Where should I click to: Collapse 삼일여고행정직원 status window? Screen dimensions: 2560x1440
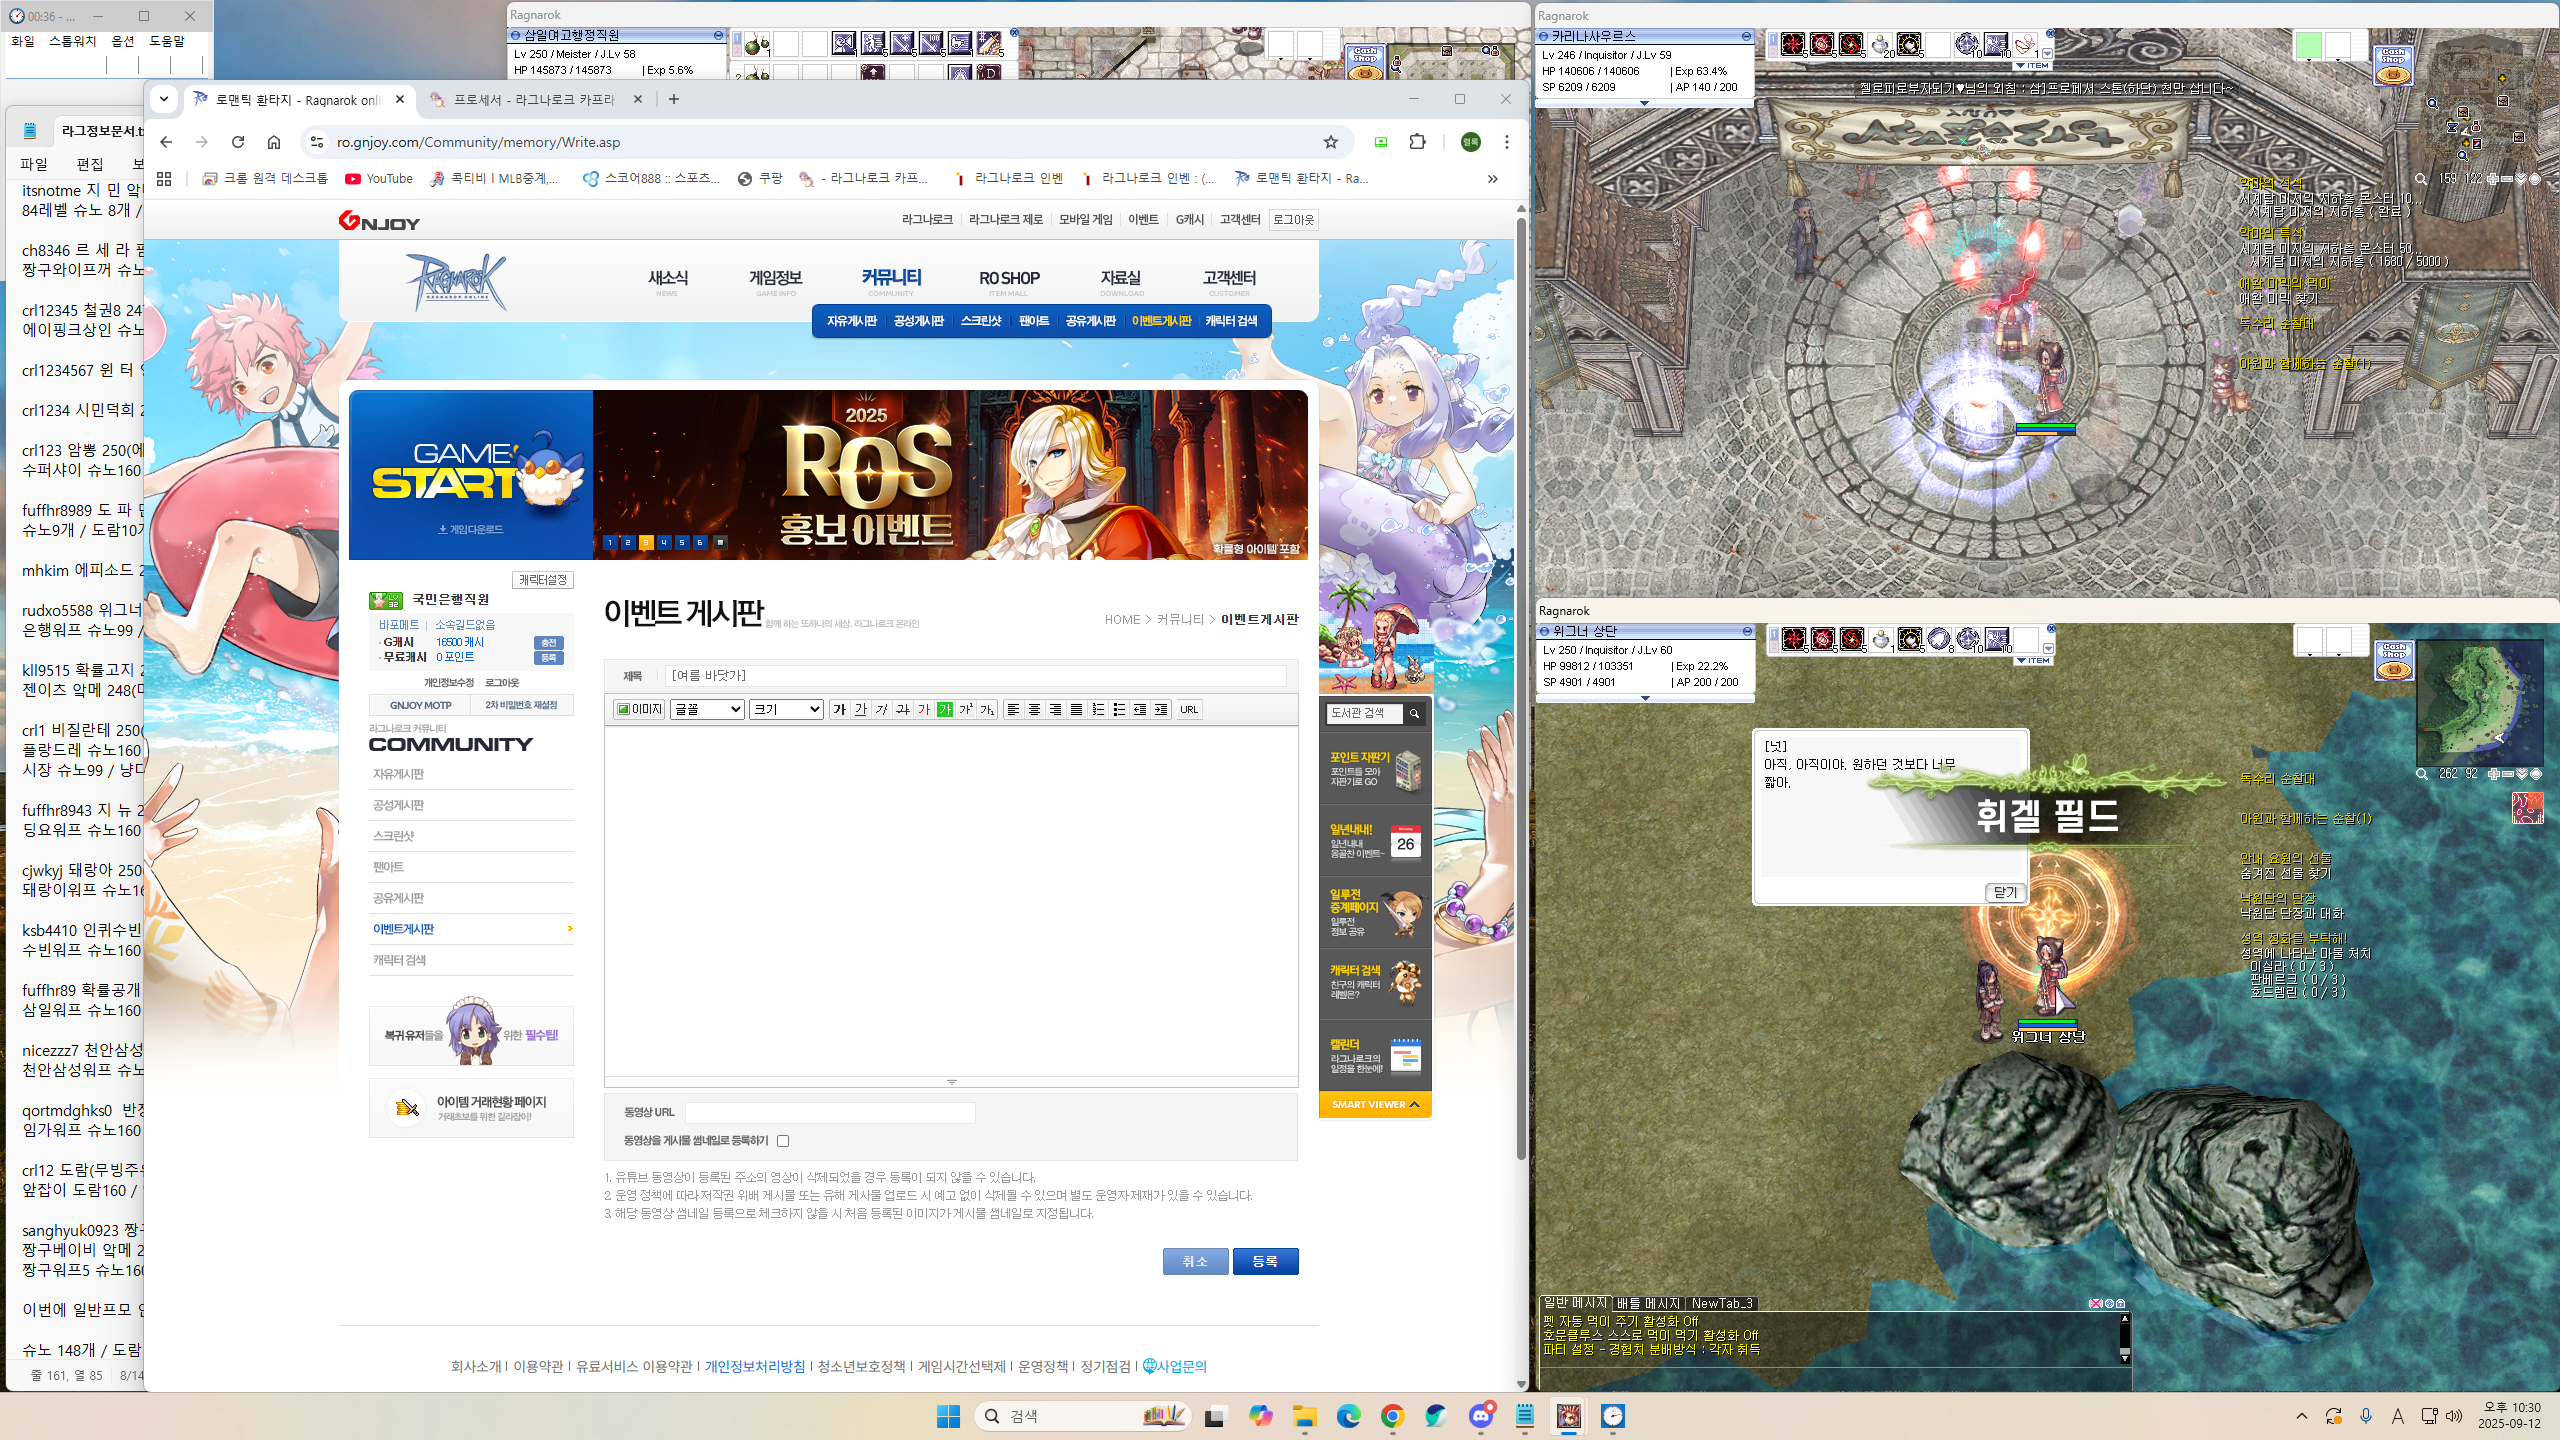tap(718, 35)
